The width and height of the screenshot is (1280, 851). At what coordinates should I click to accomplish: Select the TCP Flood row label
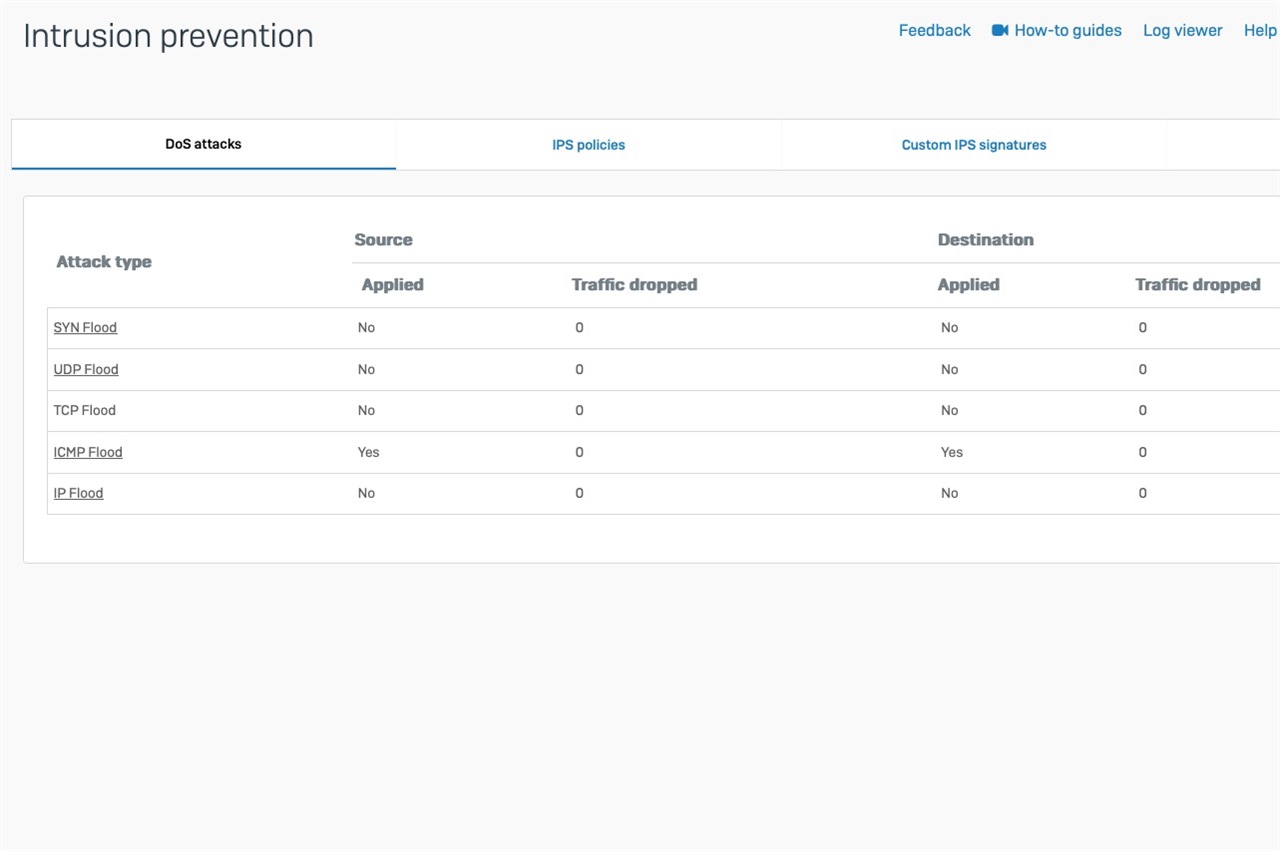84,411
